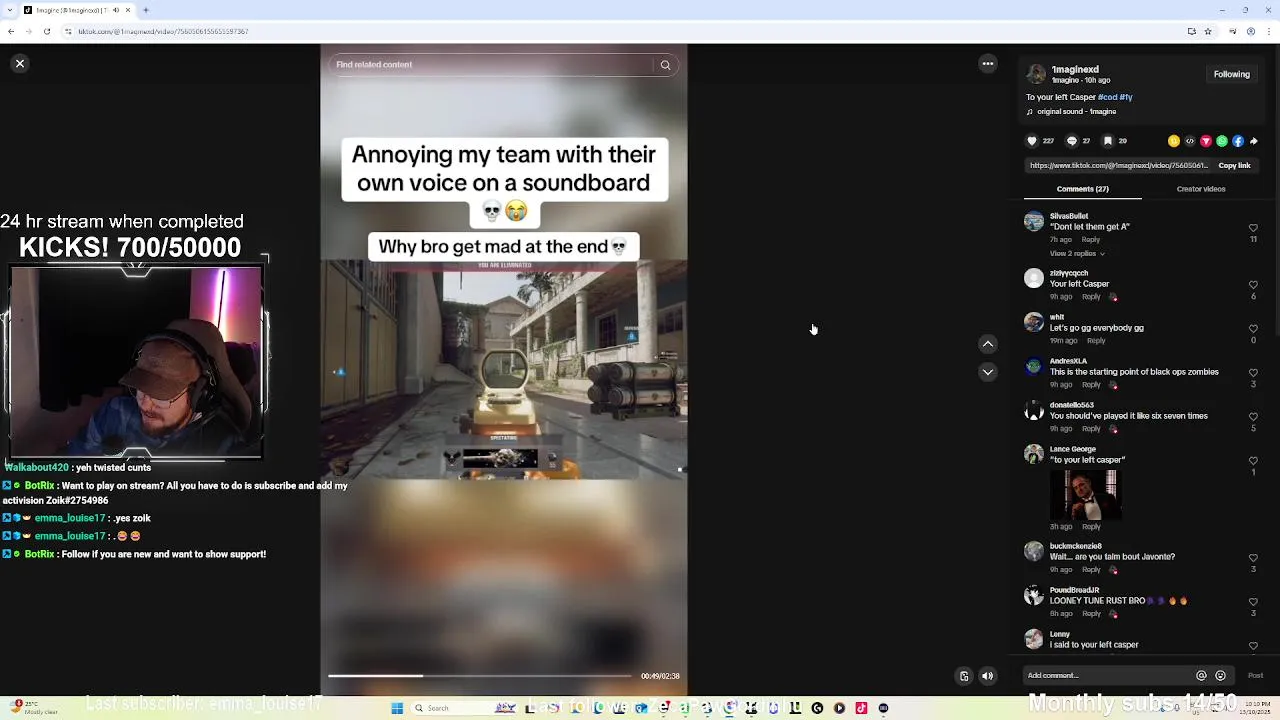Like buckmckenzie8's Javonte comment
Screen dimensions: 1280x720
point(1253,558)
